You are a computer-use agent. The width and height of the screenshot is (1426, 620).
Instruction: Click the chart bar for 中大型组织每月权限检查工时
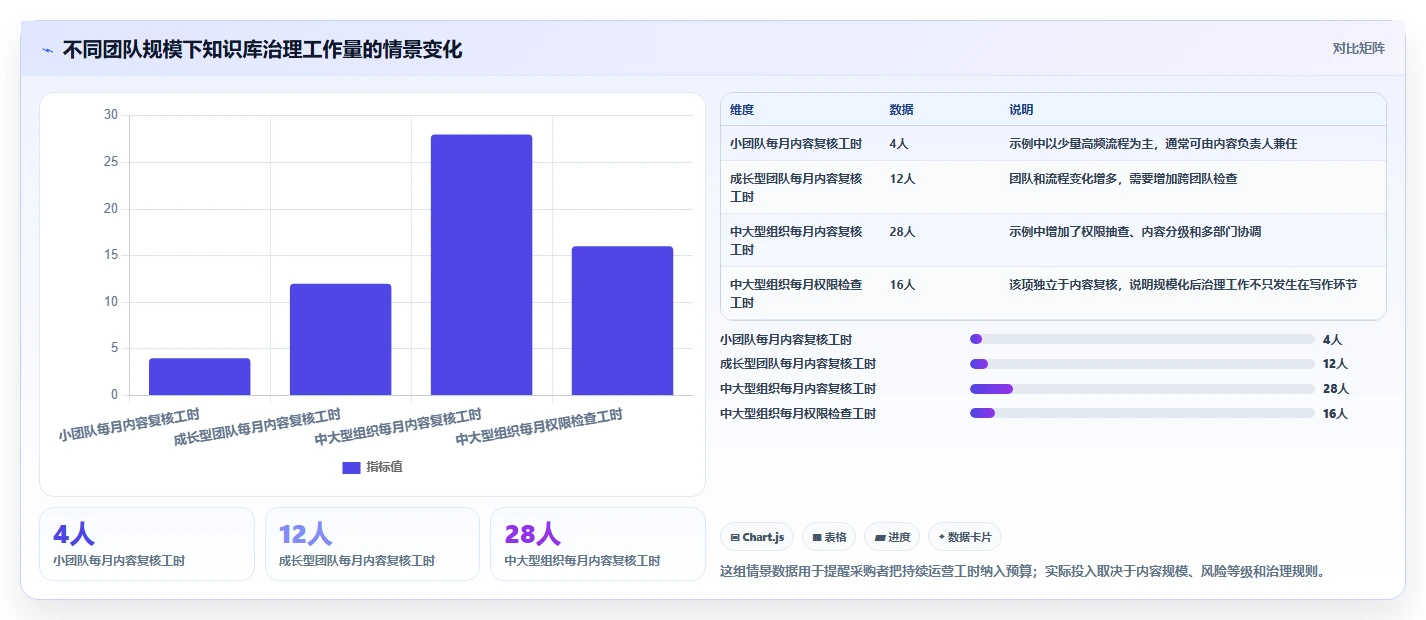(622, 321)
